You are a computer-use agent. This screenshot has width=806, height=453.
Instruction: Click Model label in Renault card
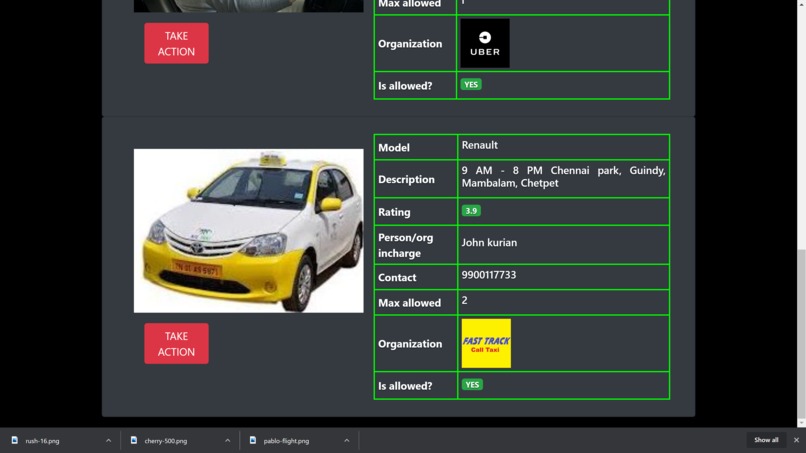(394, 148)
